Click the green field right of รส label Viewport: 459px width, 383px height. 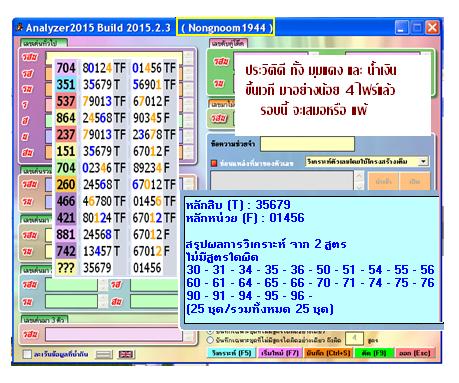[x=154, y=285]
